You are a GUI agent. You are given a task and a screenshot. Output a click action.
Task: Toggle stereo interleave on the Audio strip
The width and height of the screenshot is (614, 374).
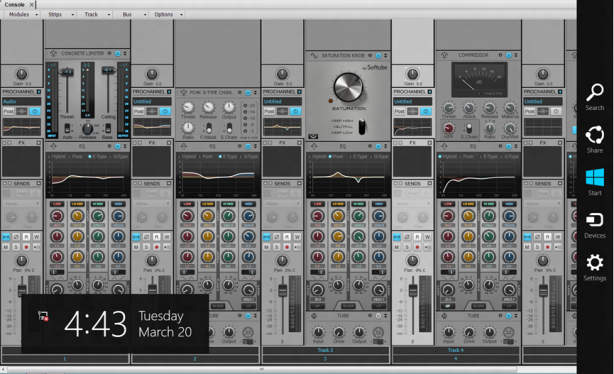6,237
